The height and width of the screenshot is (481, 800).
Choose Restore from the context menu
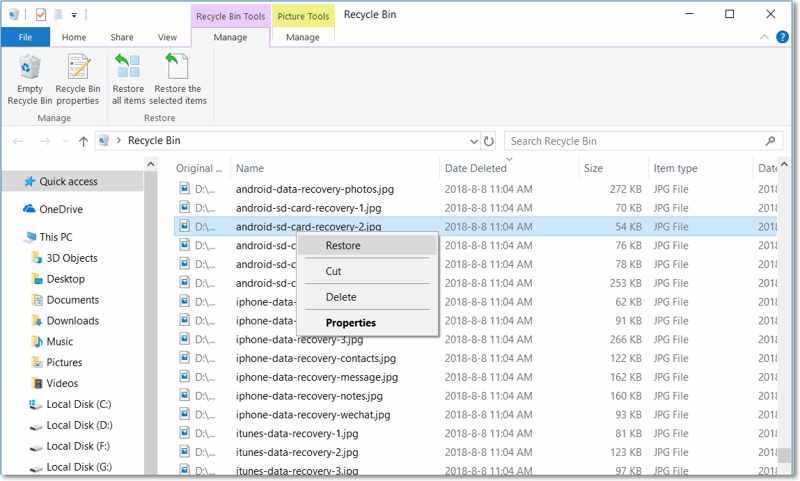pyautogui.click(x=343, y=245)
